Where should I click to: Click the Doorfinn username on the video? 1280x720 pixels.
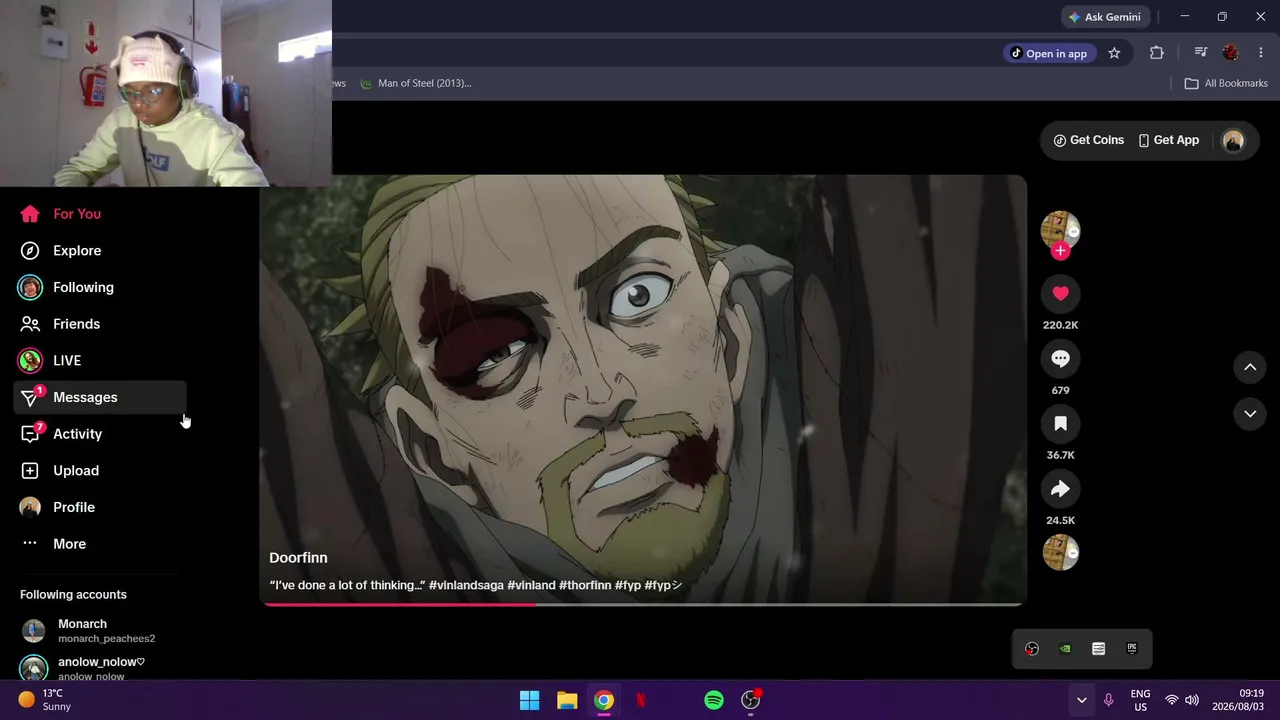298,558
